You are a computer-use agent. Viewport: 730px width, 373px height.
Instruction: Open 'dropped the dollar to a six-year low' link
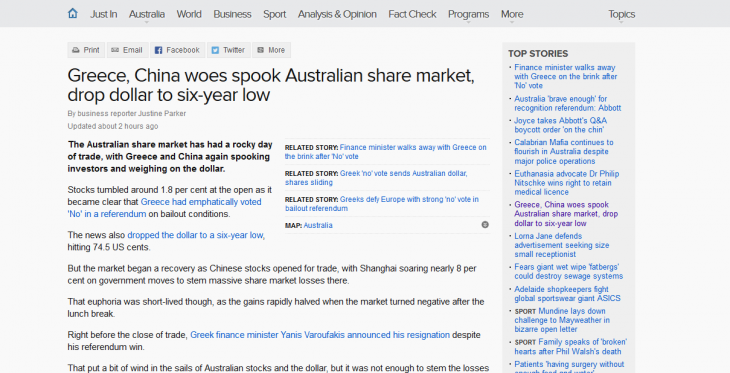[196, 235]
